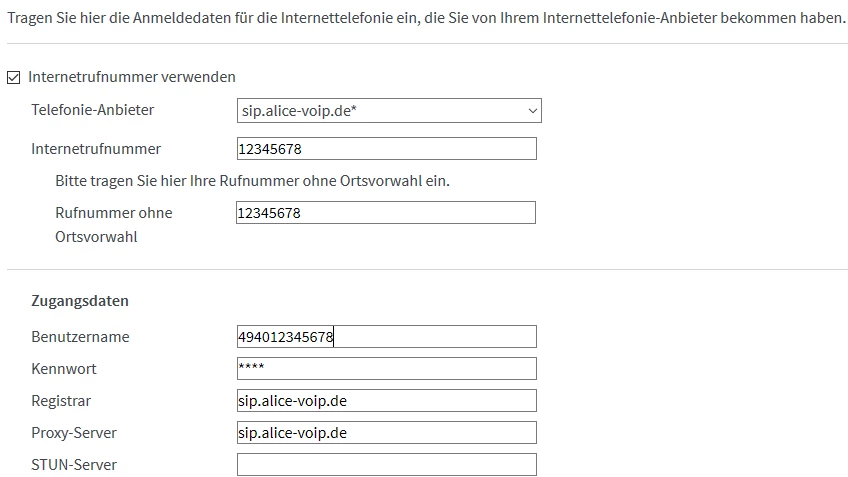The image size is (848, 477).
Task: Focus the Internetrufnummer input field
Action: 386,149
